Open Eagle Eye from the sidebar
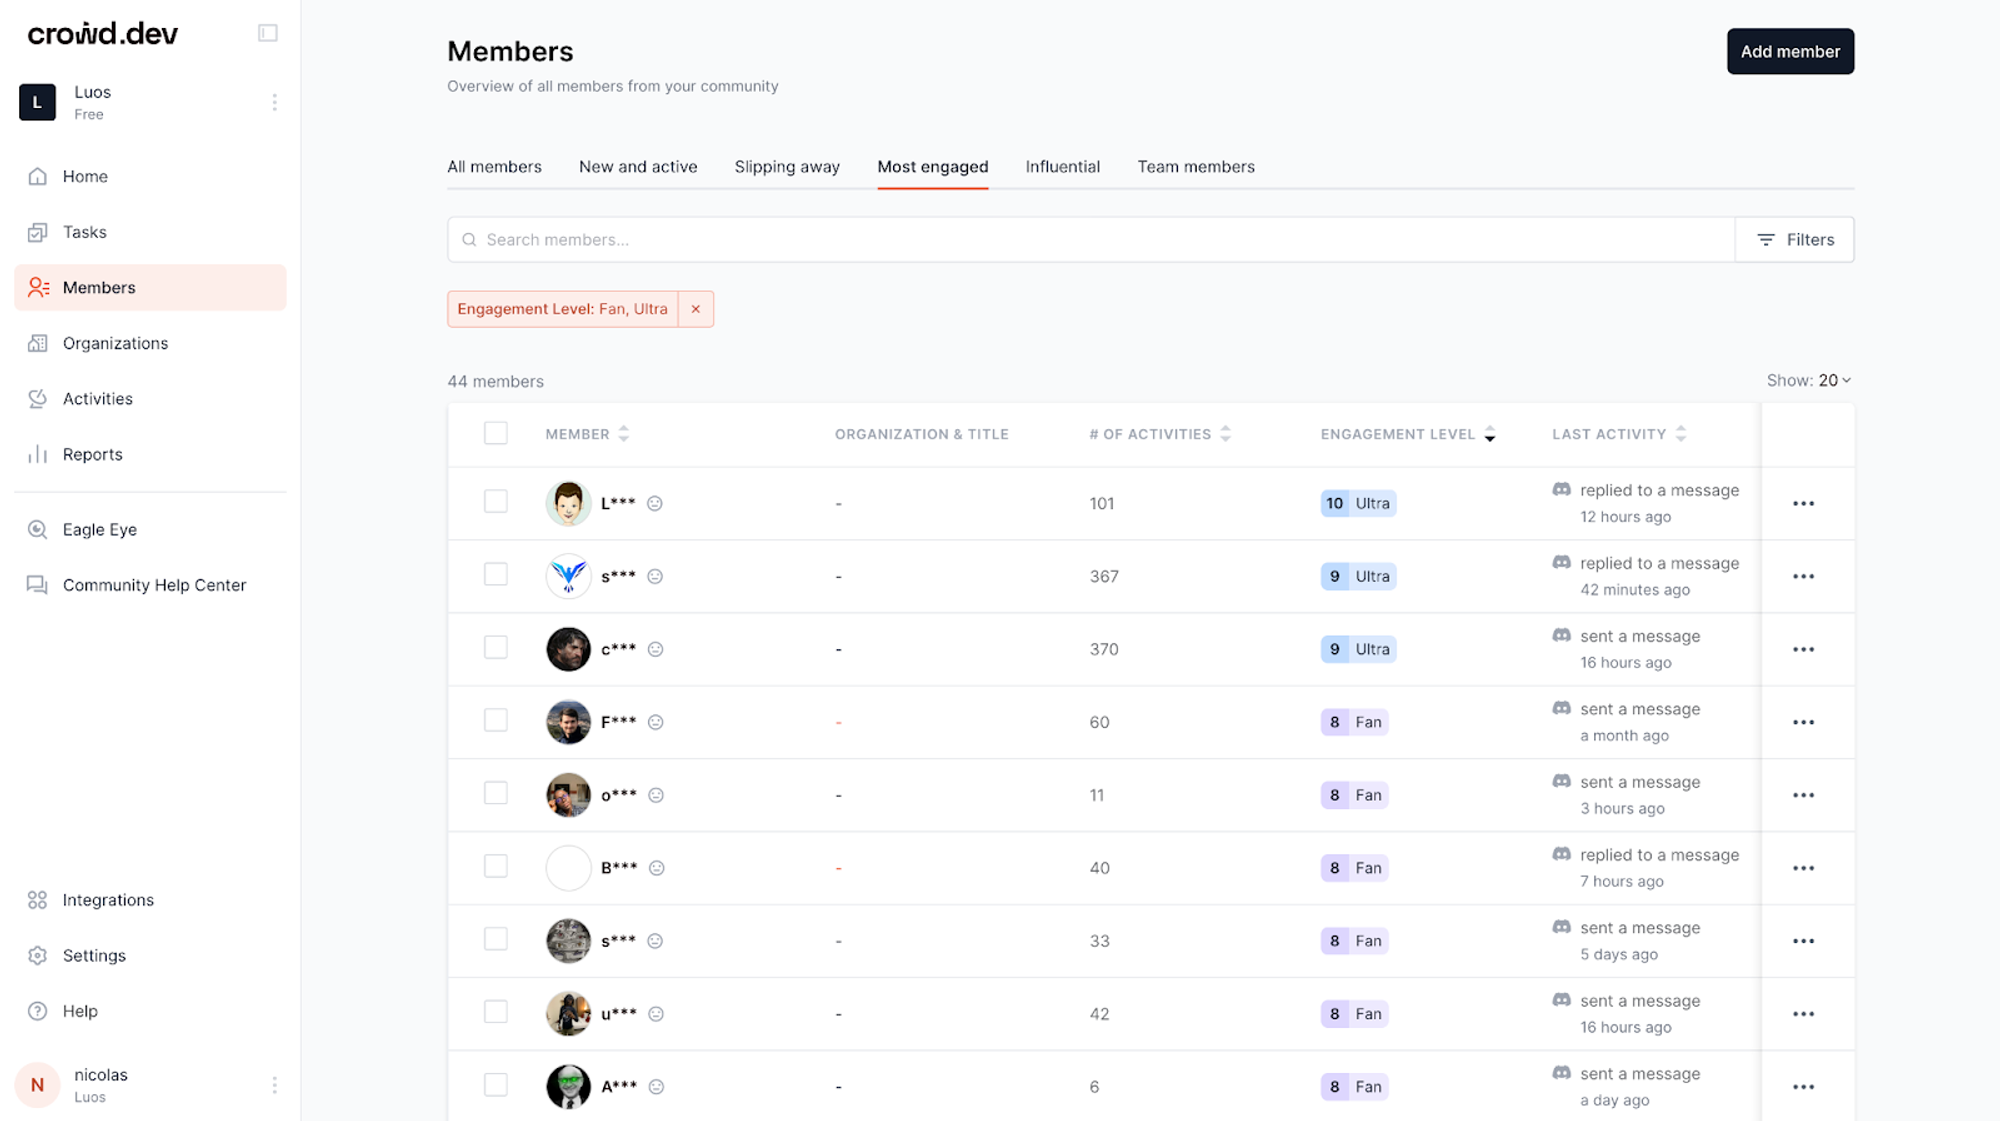Viewport: 2000px width, 1121px height. (x=99, y=529)
